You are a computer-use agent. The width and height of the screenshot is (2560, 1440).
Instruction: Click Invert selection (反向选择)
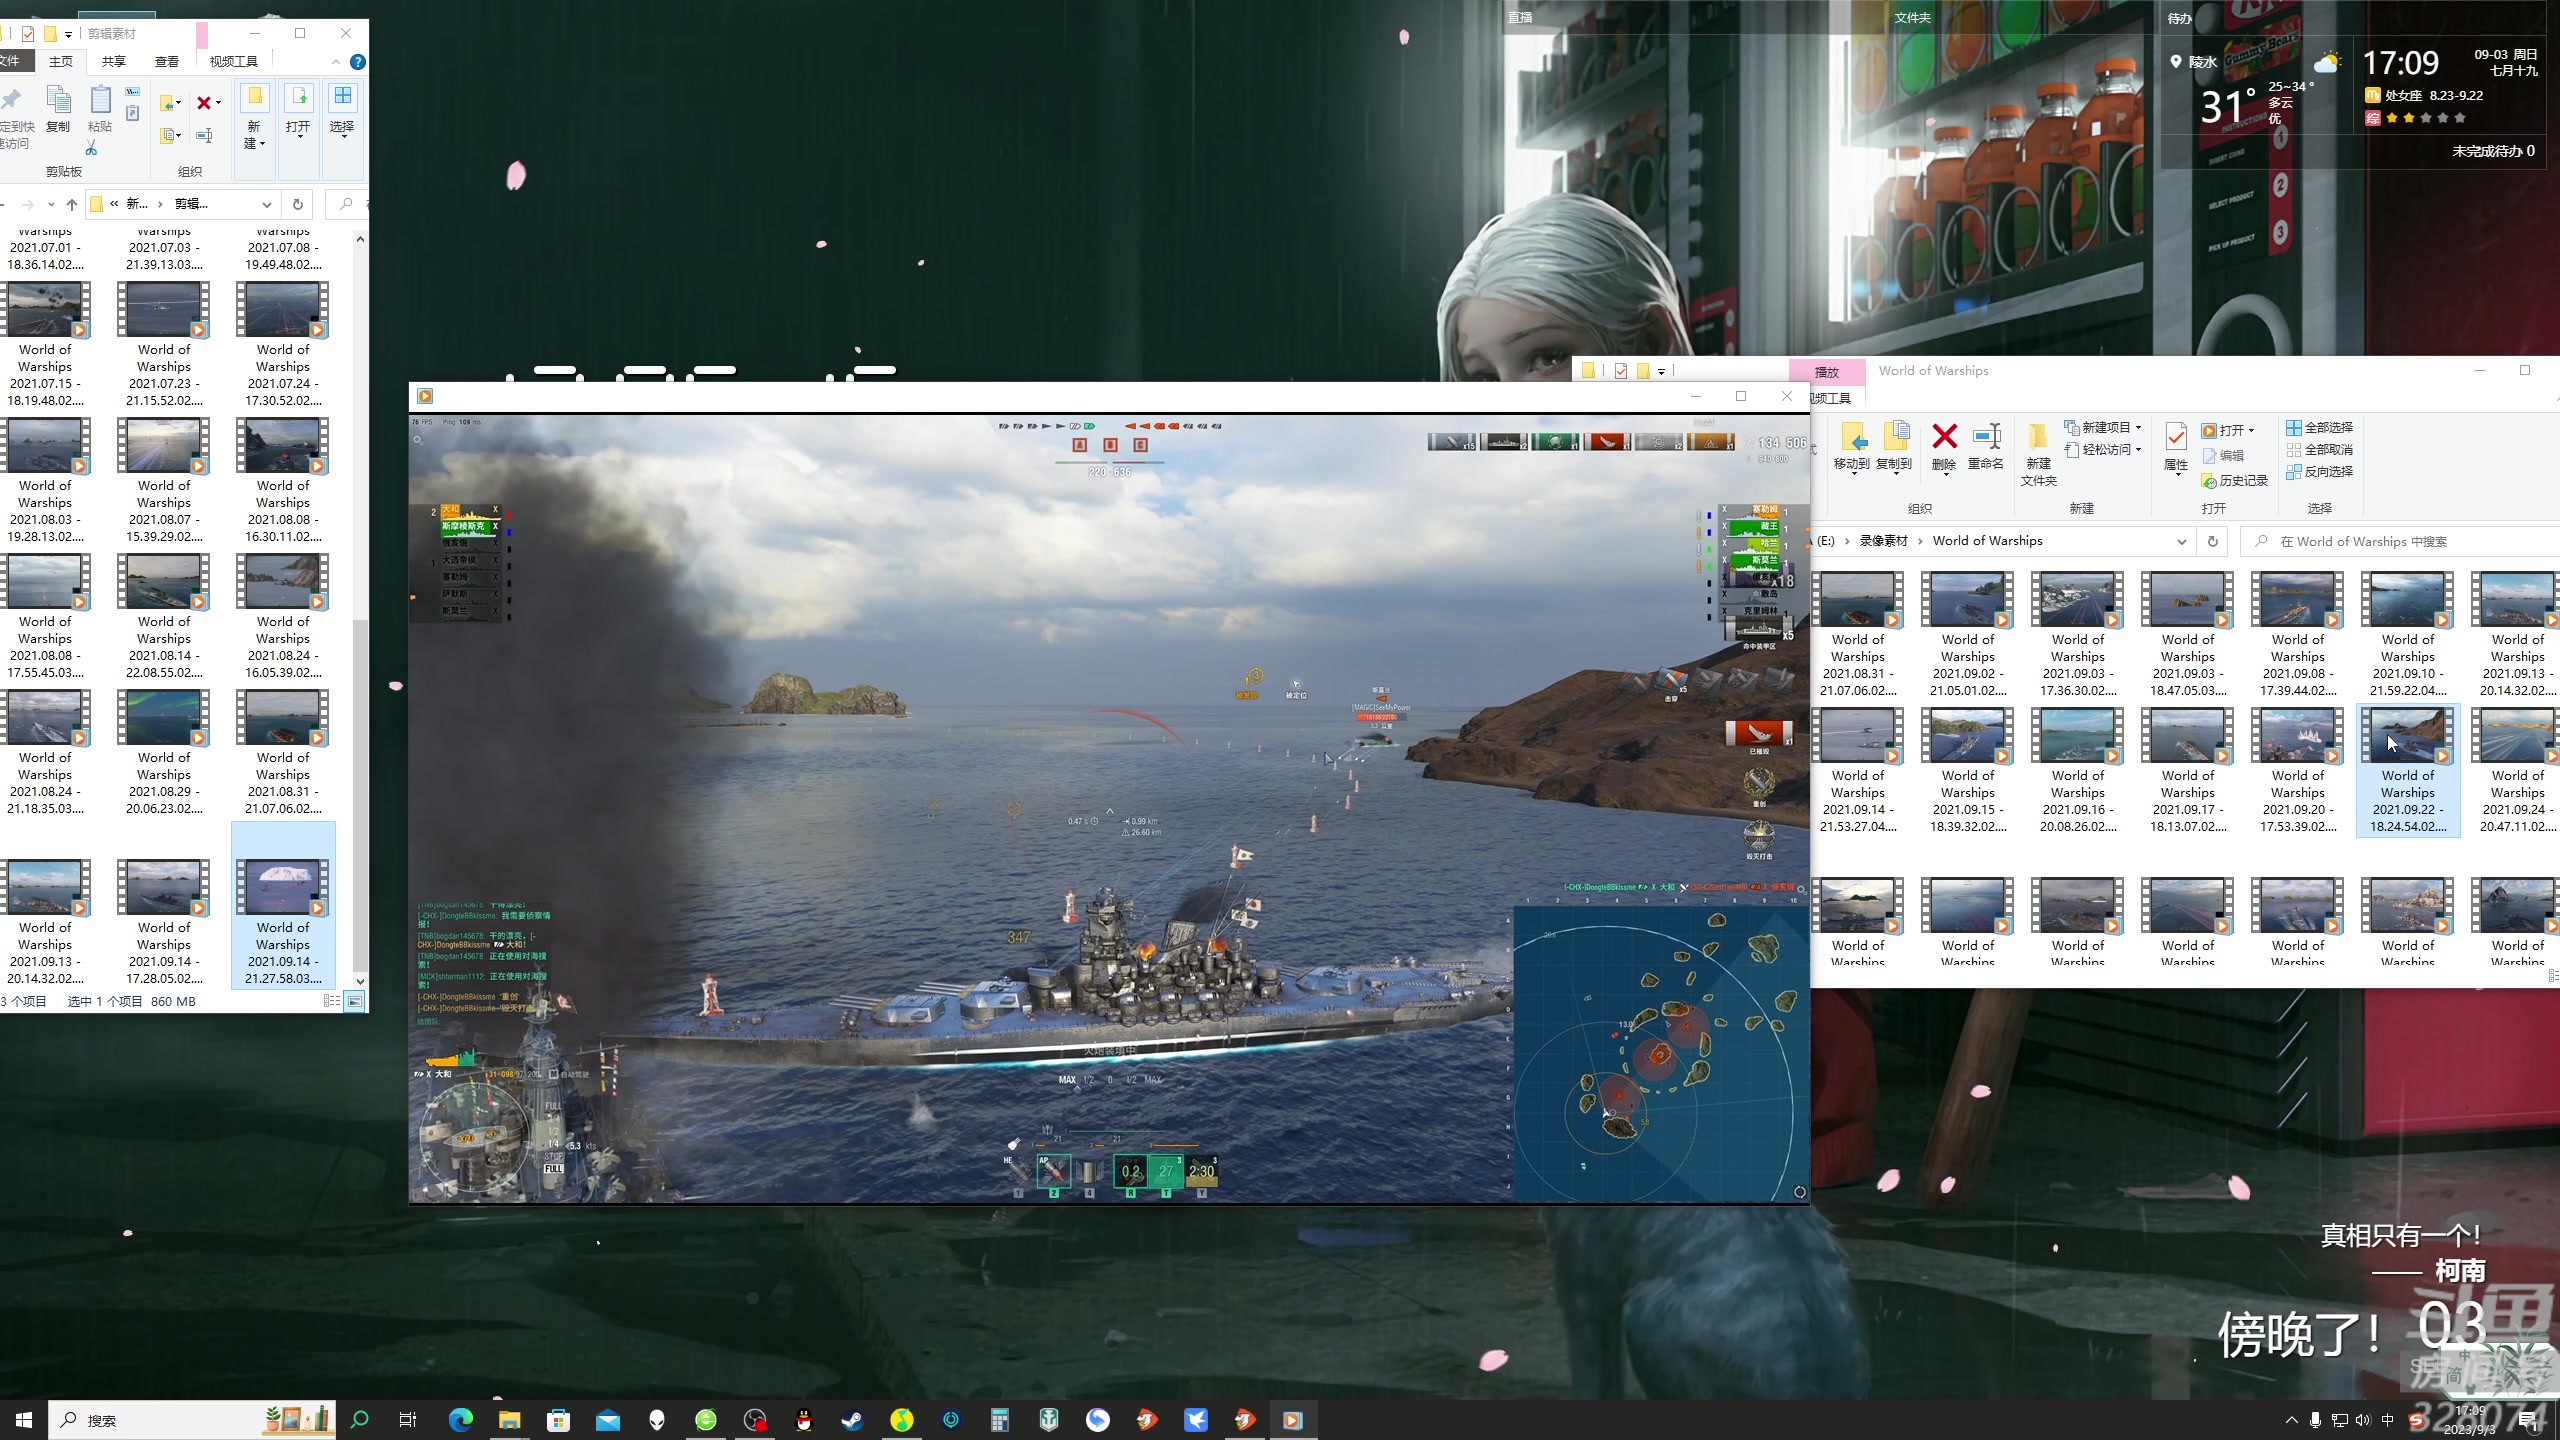[2320, 472]
